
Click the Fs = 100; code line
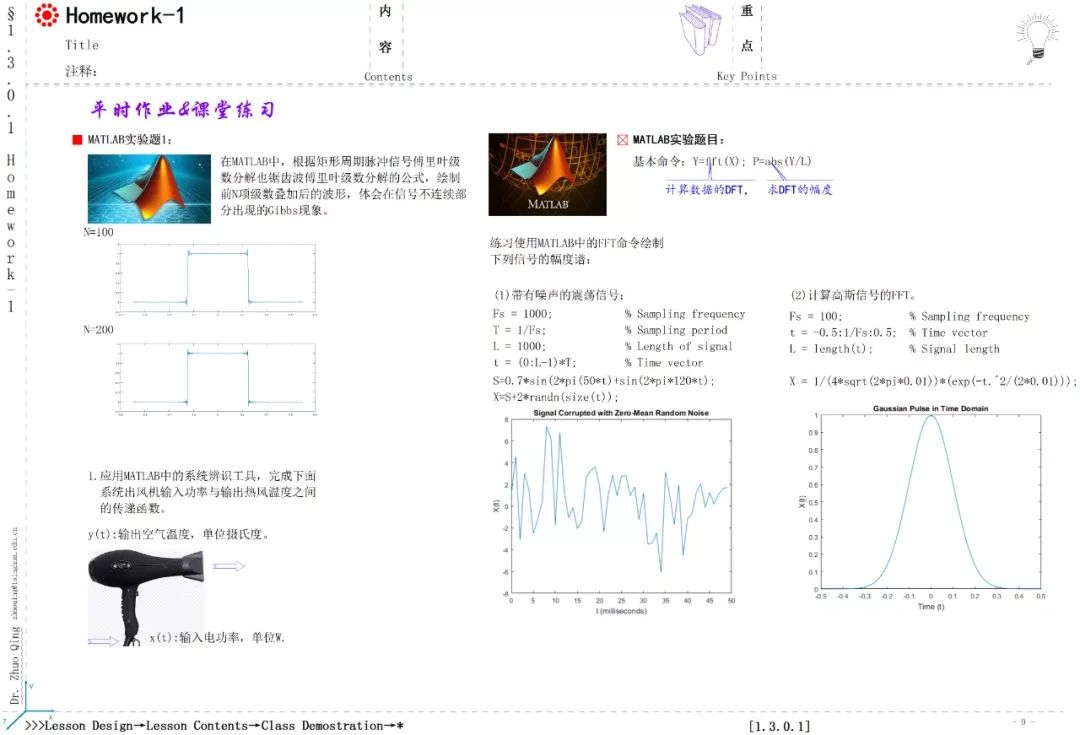(x=816, y=316)
